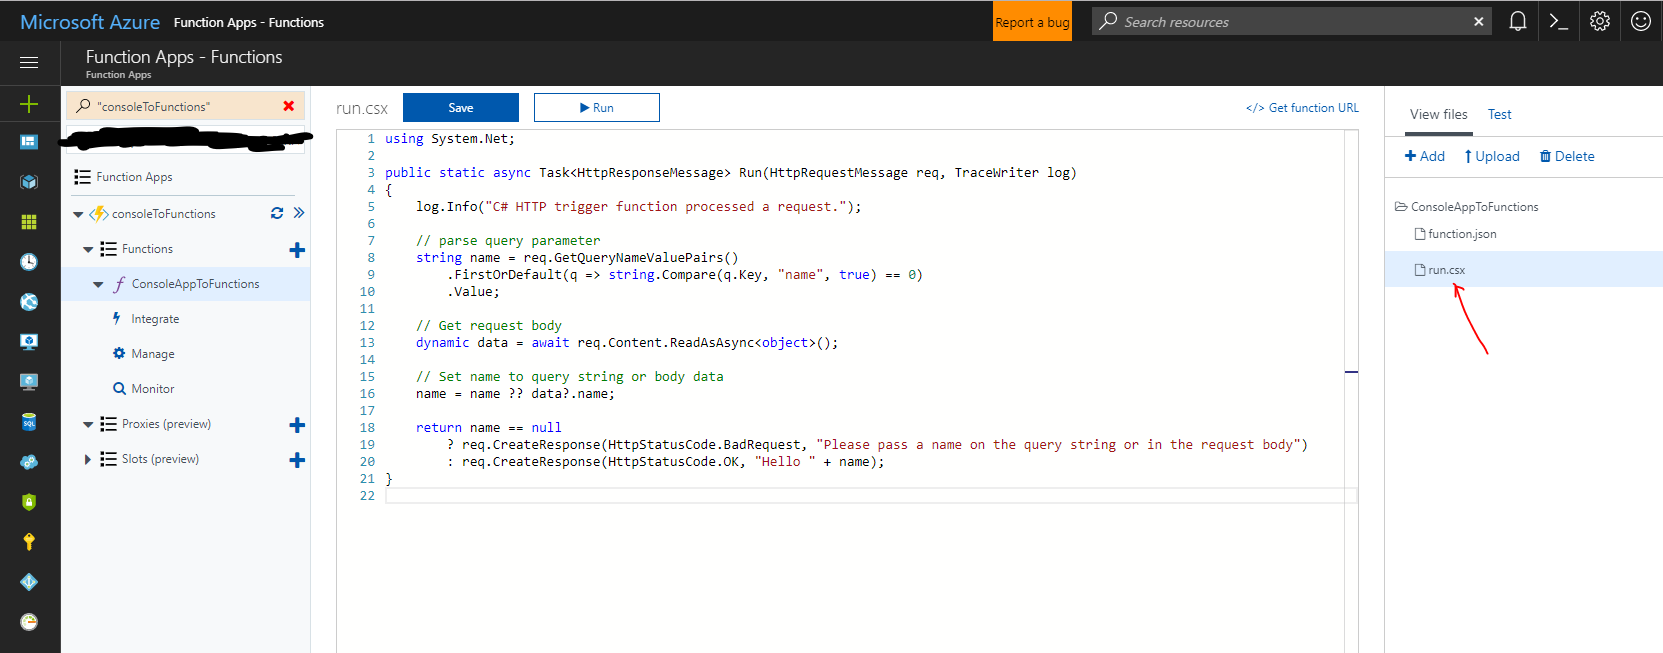
Task: Open the SQL databases sidebar icon
Action: click(29, 422)
